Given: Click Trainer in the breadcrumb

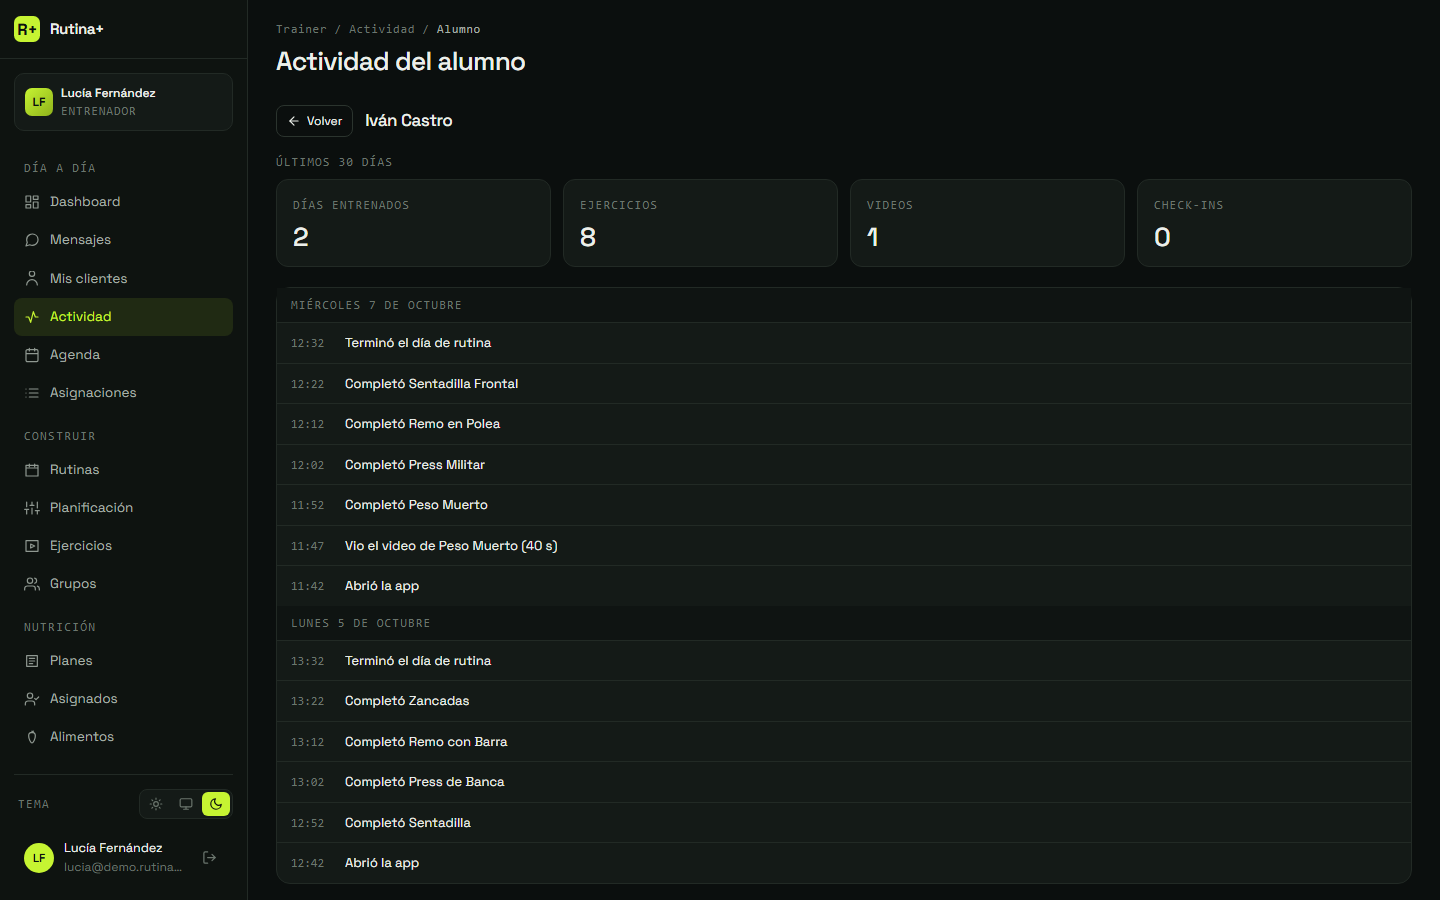Looking at the screenshot, I should (x=301, y=29).
